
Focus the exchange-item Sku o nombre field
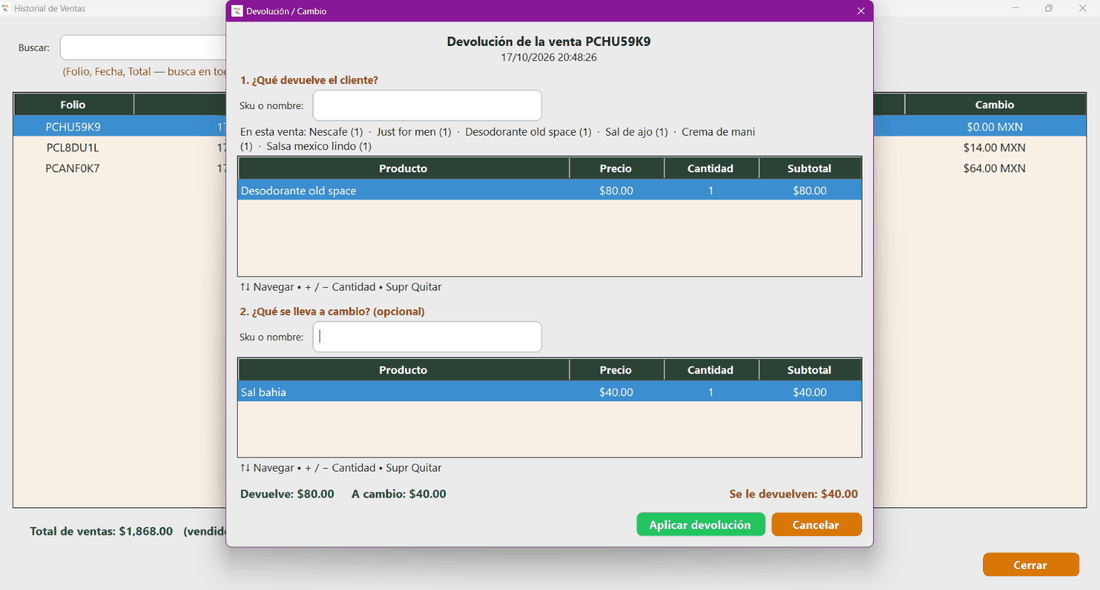pyautogui.click(x=427, y=337)
